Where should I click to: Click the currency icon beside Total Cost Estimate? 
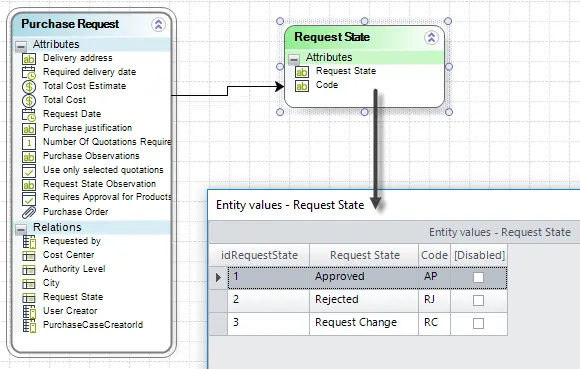click(x=29, y=87)
